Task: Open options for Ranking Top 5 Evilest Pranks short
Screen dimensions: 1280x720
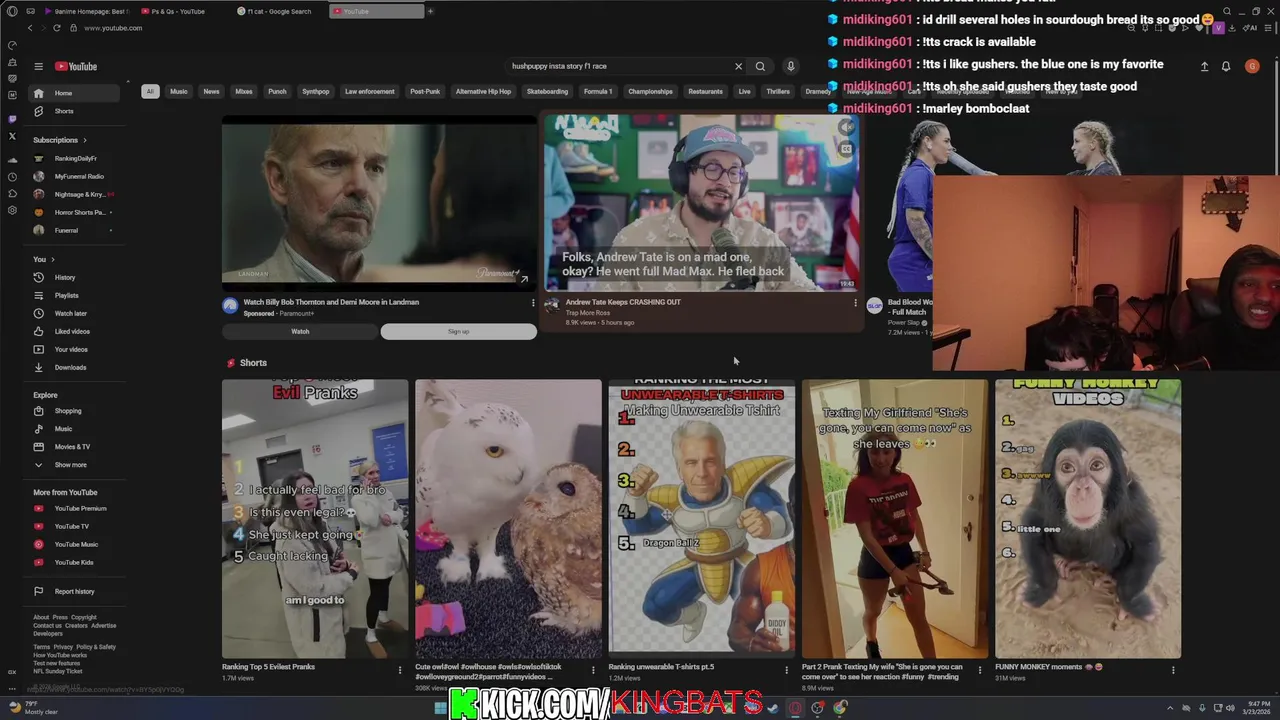Action: pyautogui.click(x=400, y=669)
